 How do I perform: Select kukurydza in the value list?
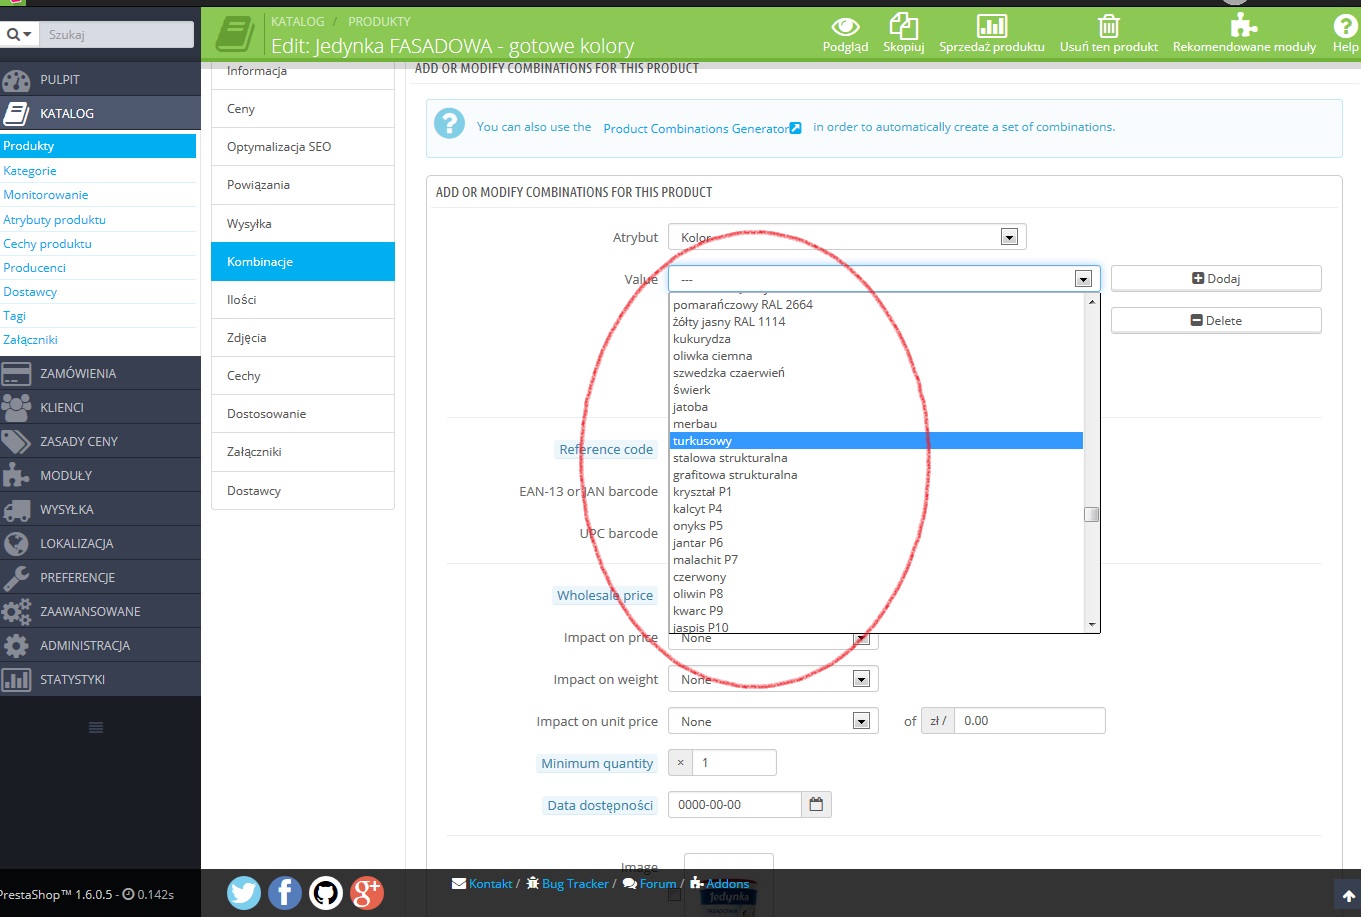(x=876, y=339)
